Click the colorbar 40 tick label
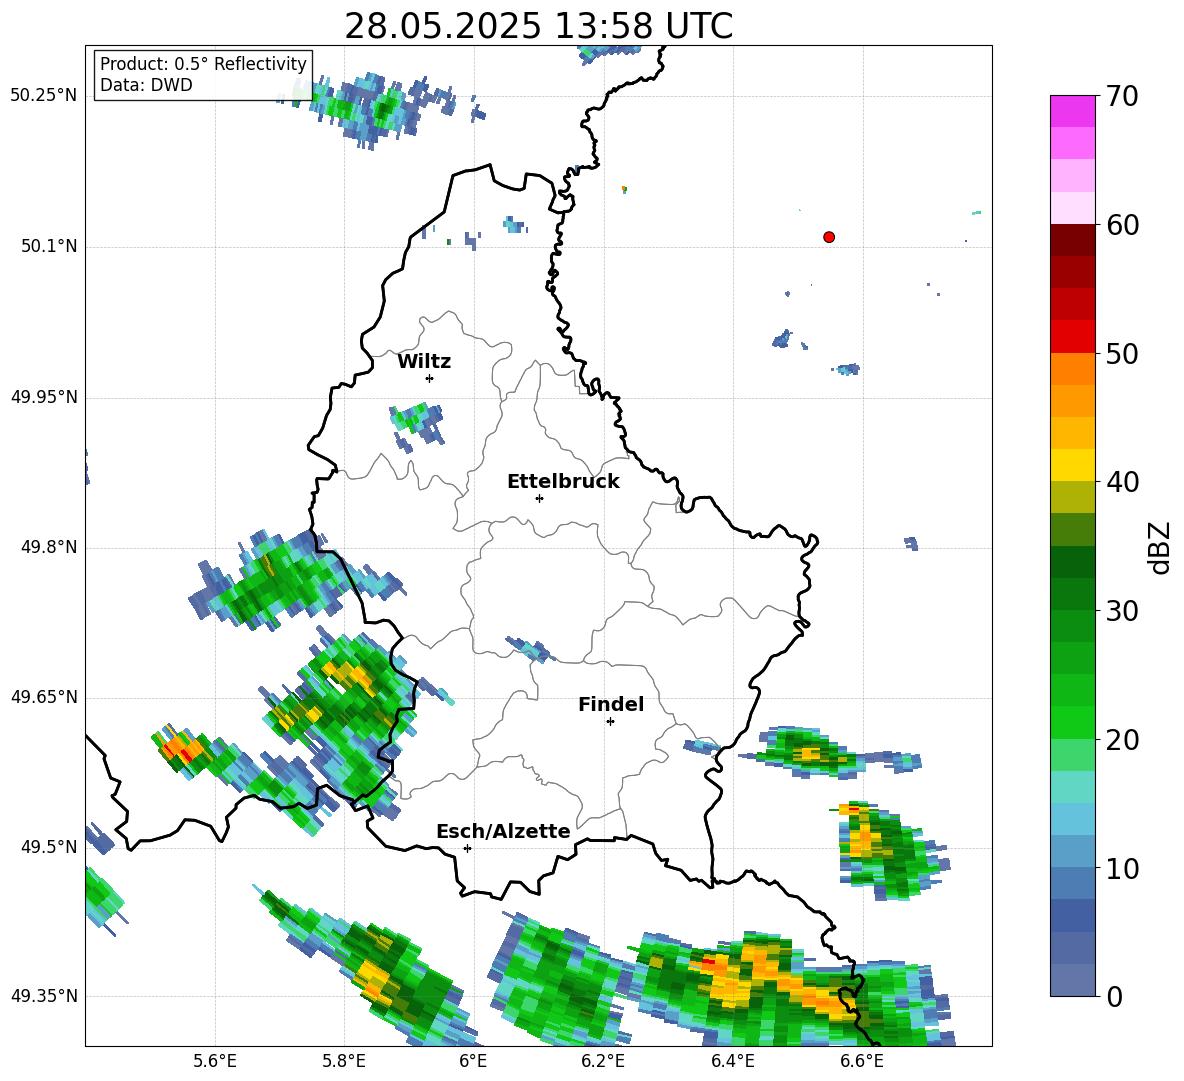The height and width of the screenshot is (1081, 1184). [x=1122, y=482]
